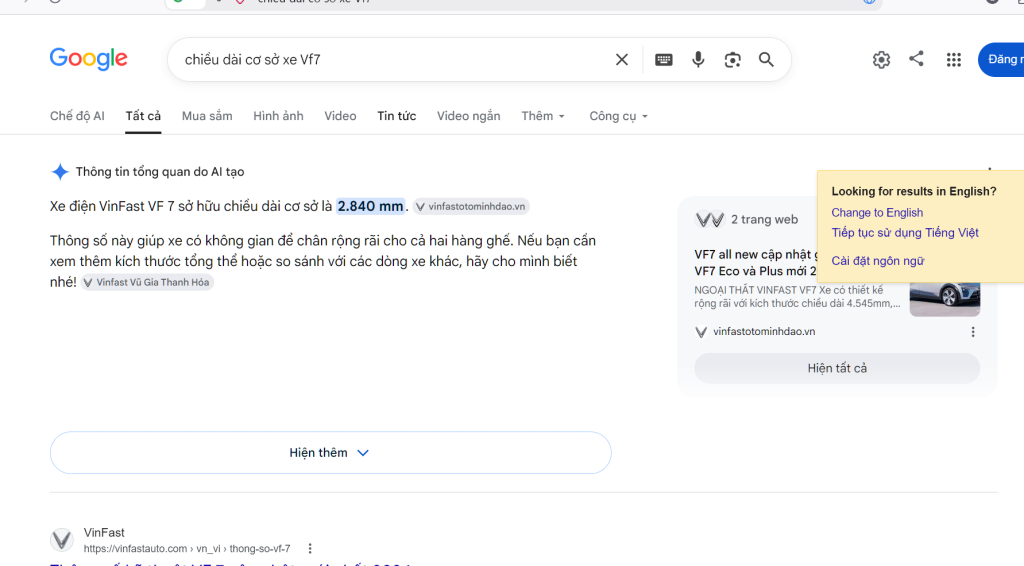Start voice search with the microphone icon
1024x566 pixels.
[x=698, y=59]
